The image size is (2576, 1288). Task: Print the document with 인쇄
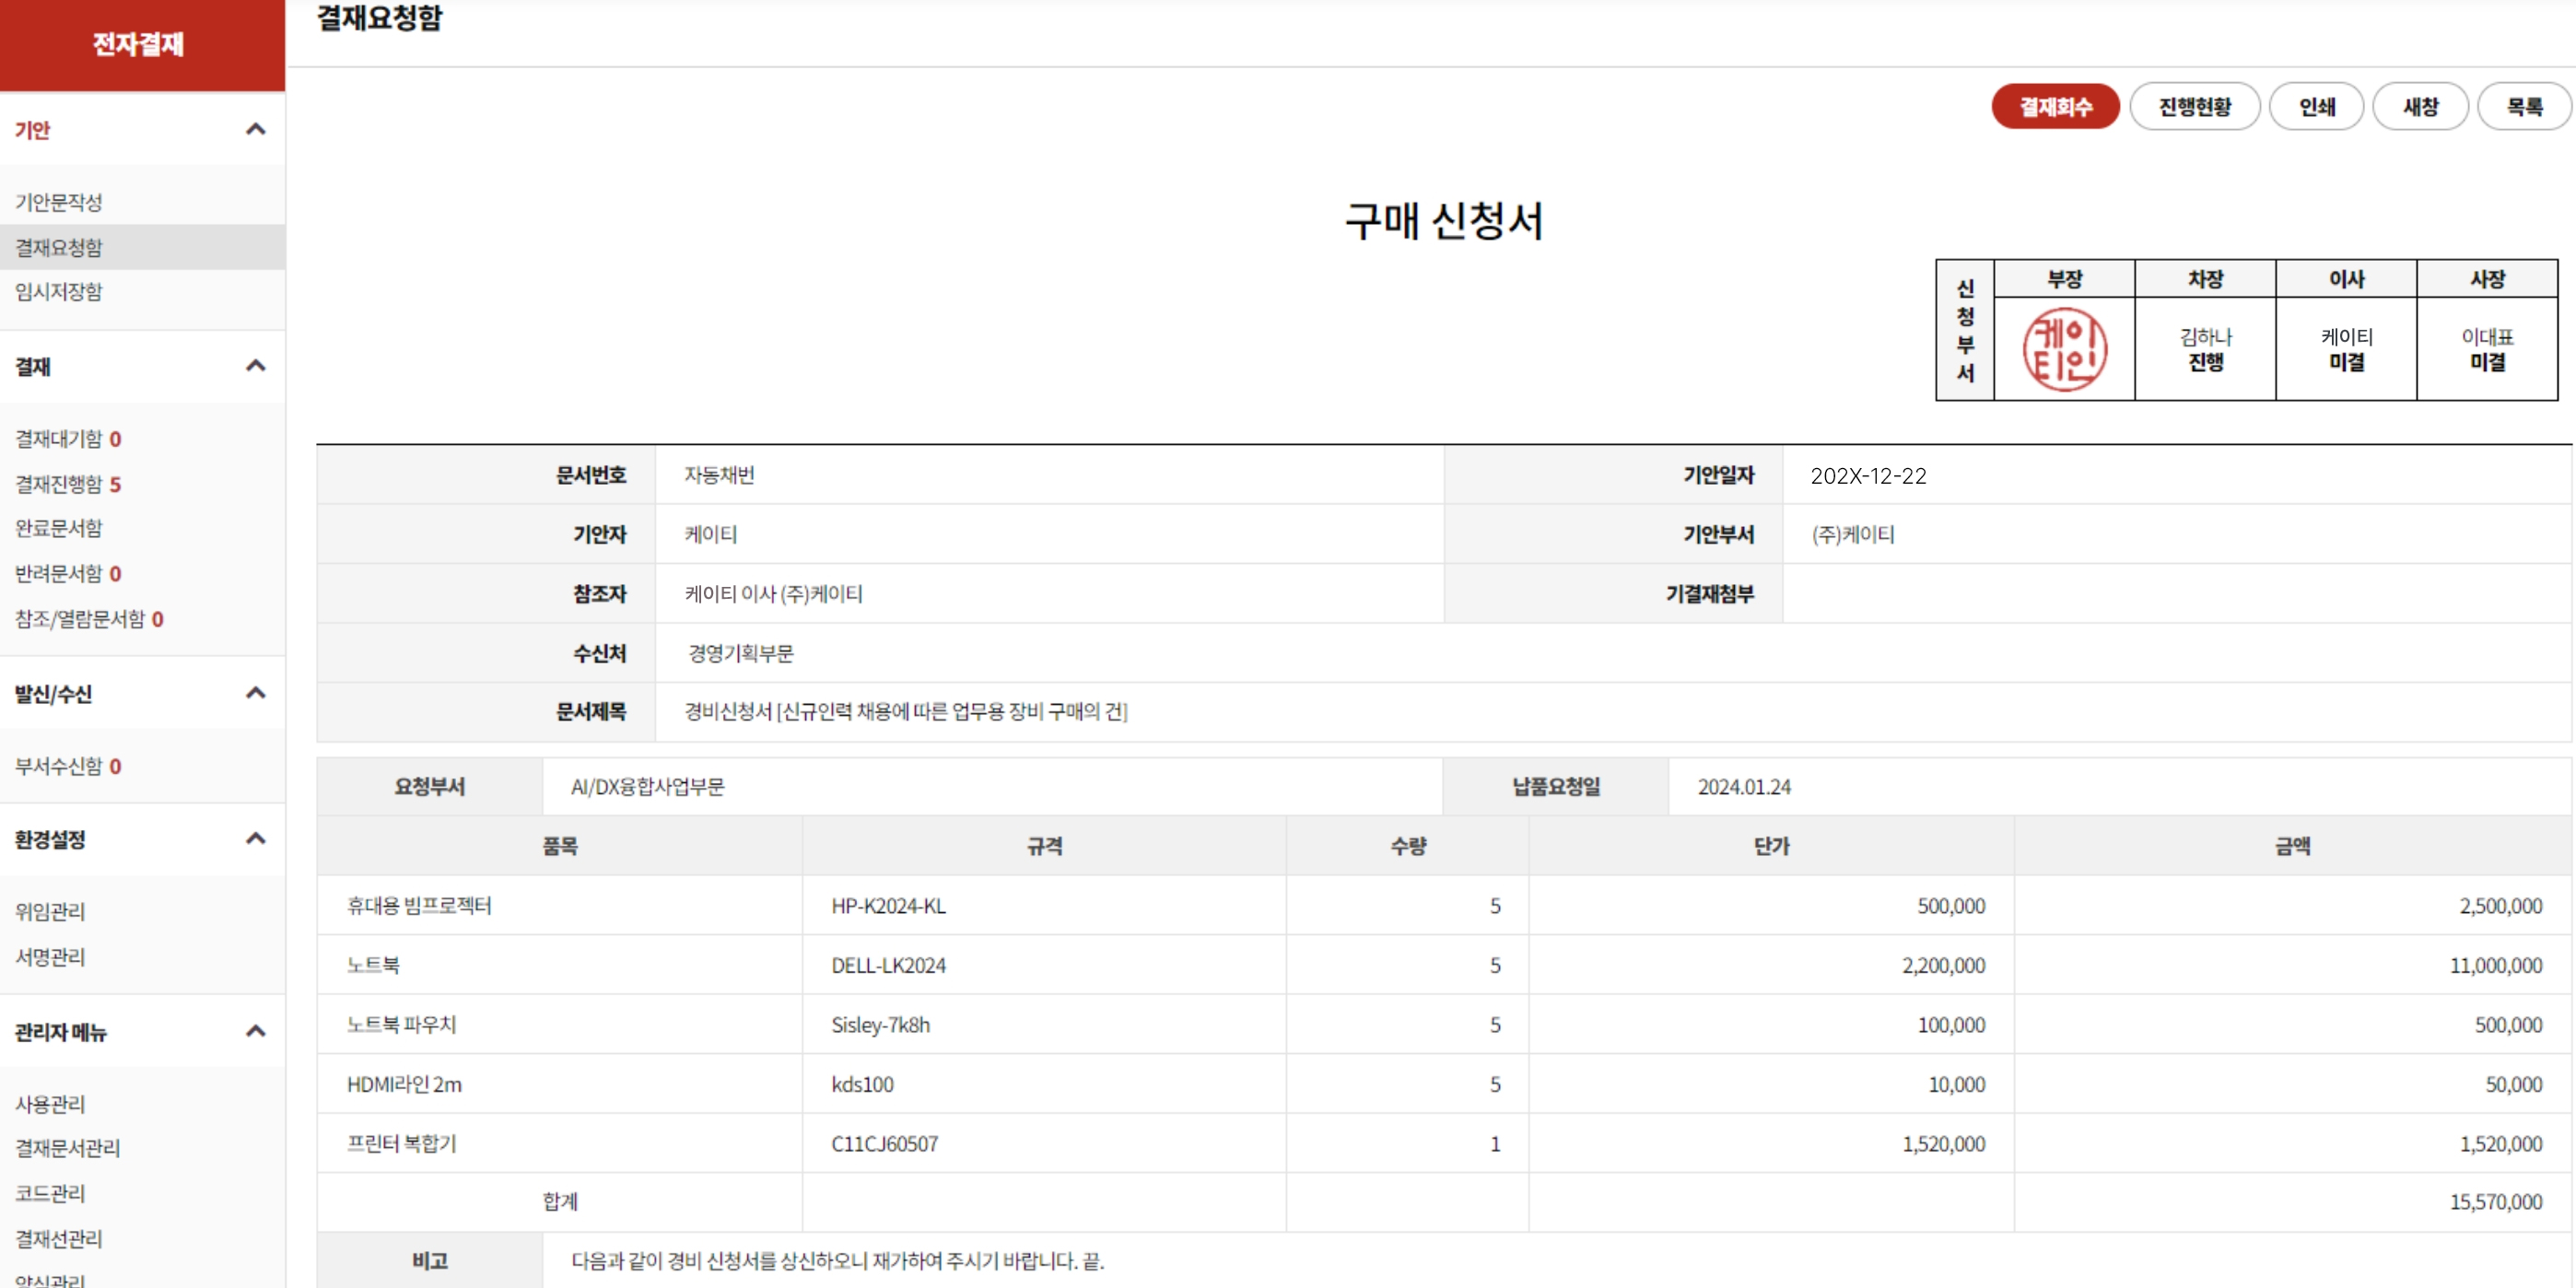(x=2316, y=106)
